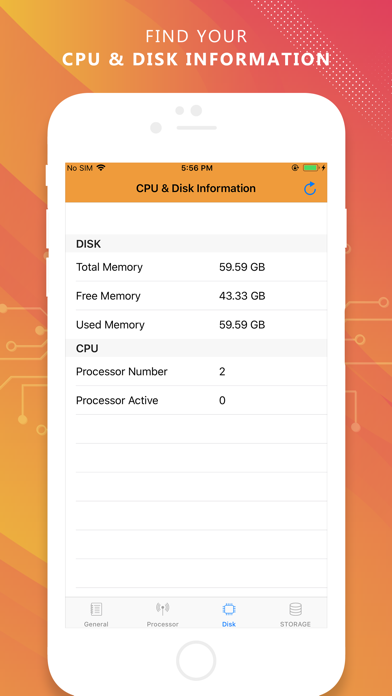
Task: Switch to the Processor tab
Action: pos(162,614)
